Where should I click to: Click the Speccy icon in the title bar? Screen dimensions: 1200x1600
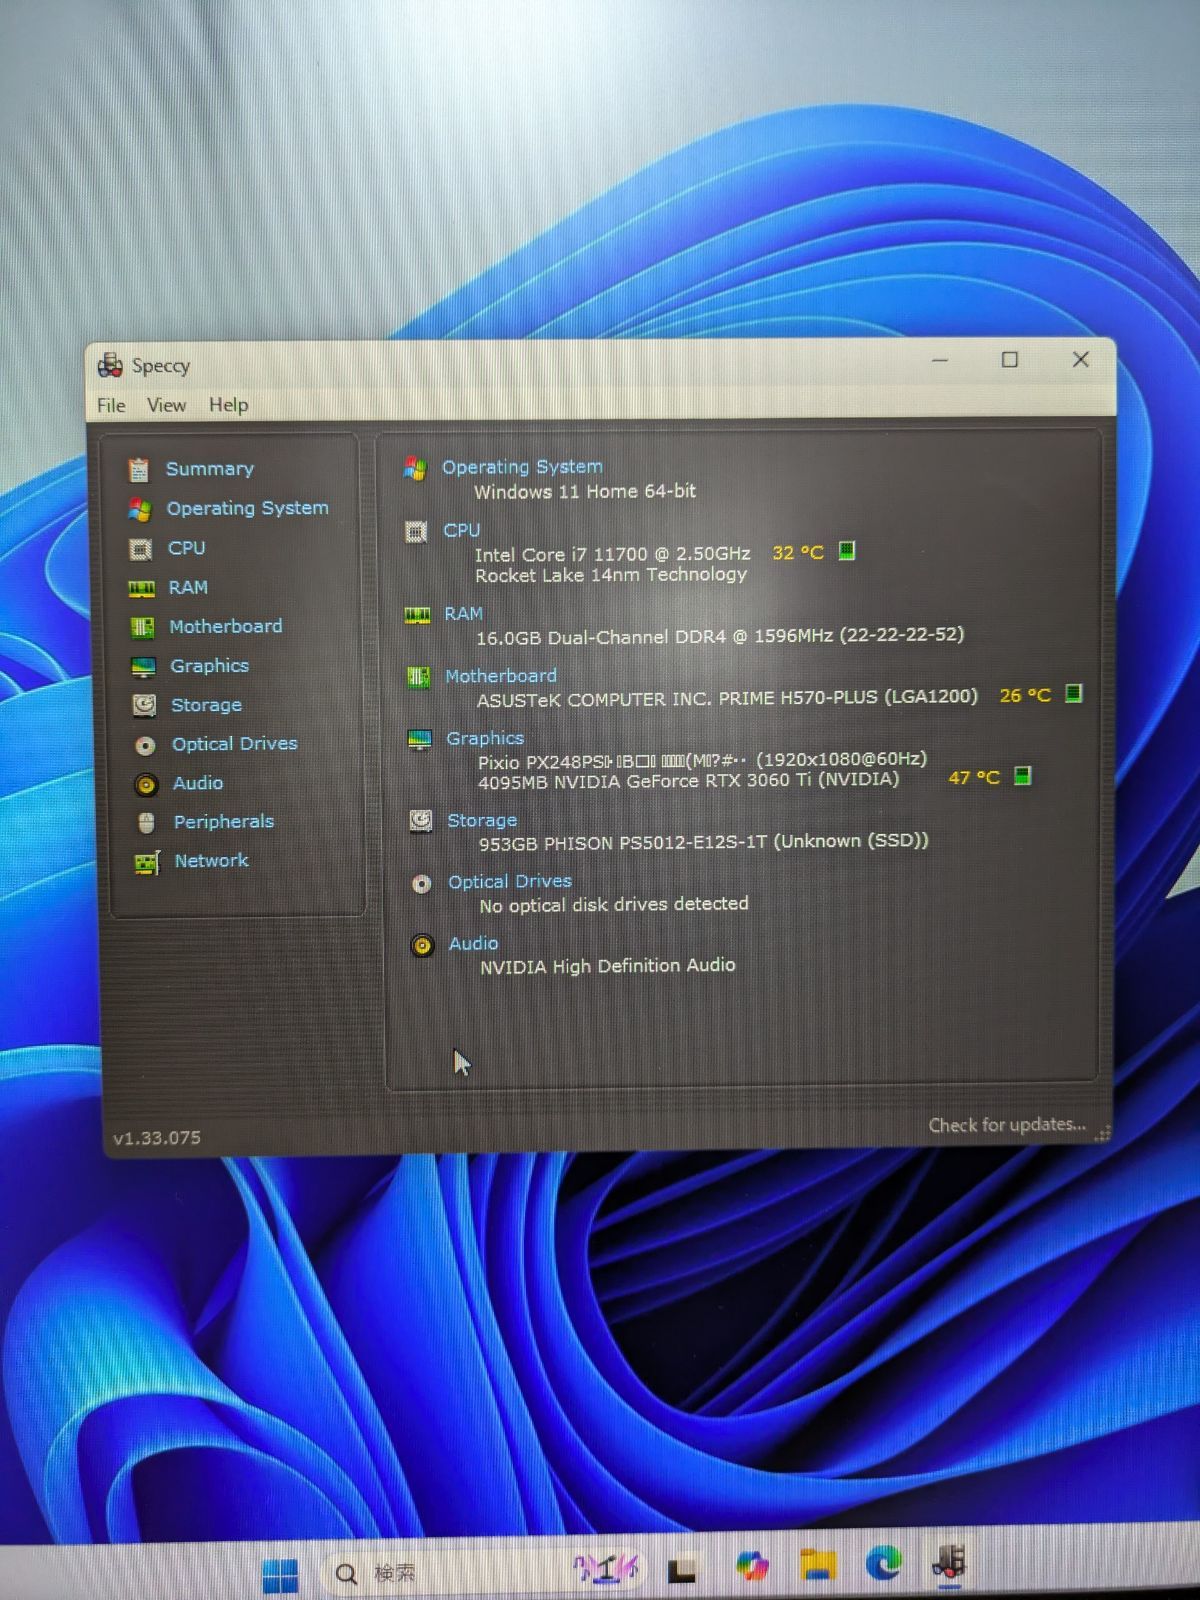click(110, 365)
